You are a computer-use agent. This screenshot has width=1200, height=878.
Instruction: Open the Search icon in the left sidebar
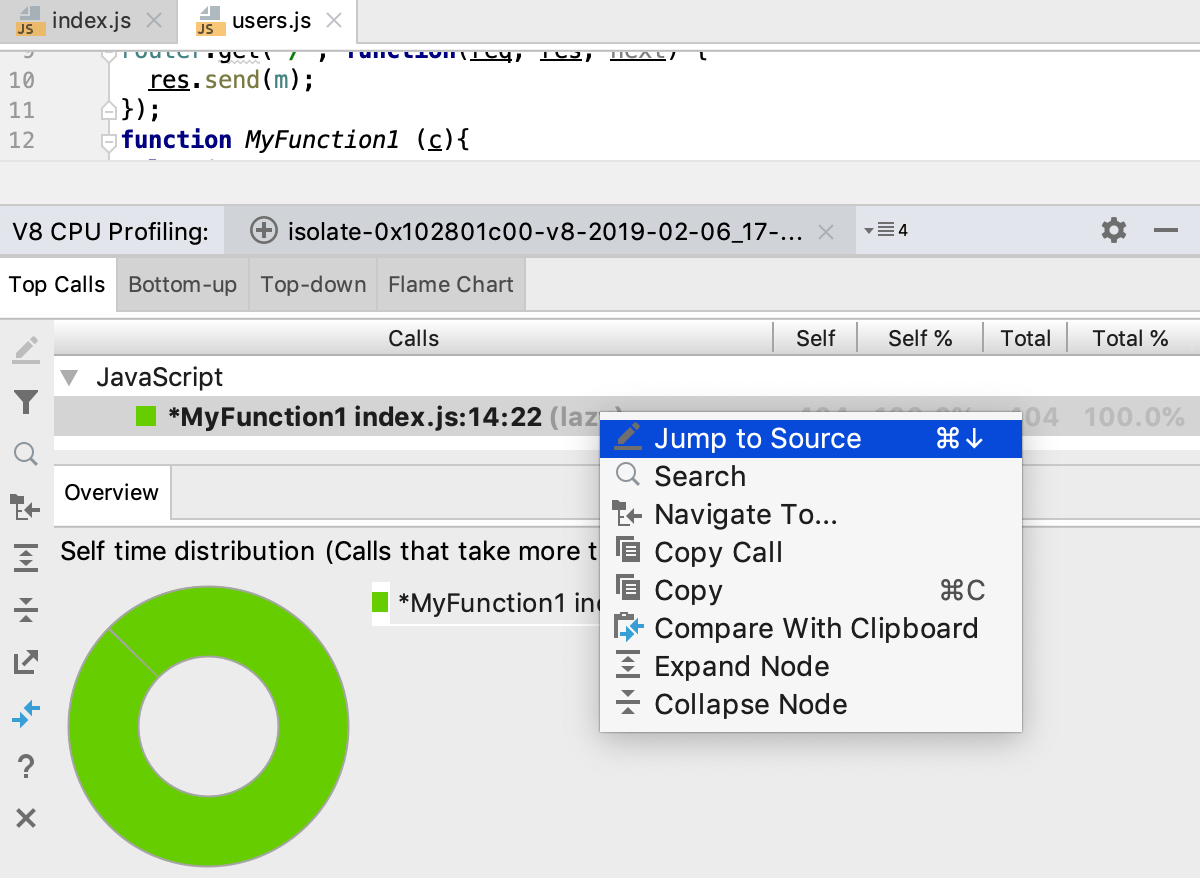(x=26, y=453)
